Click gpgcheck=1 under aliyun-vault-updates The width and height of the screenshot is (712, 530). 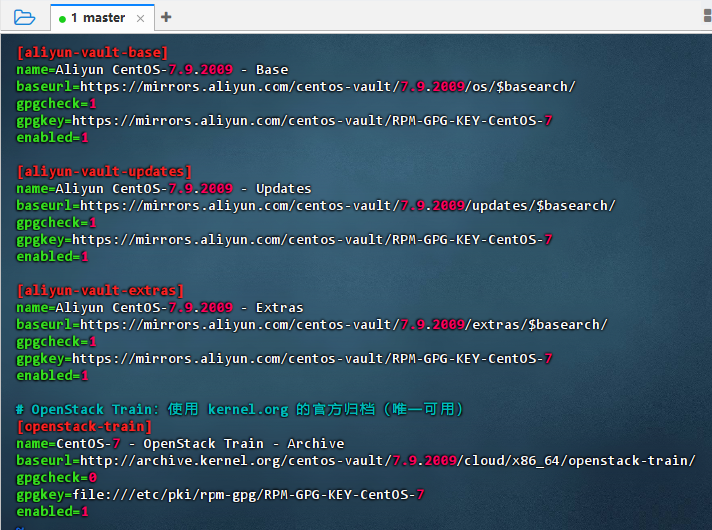(56, 223)
